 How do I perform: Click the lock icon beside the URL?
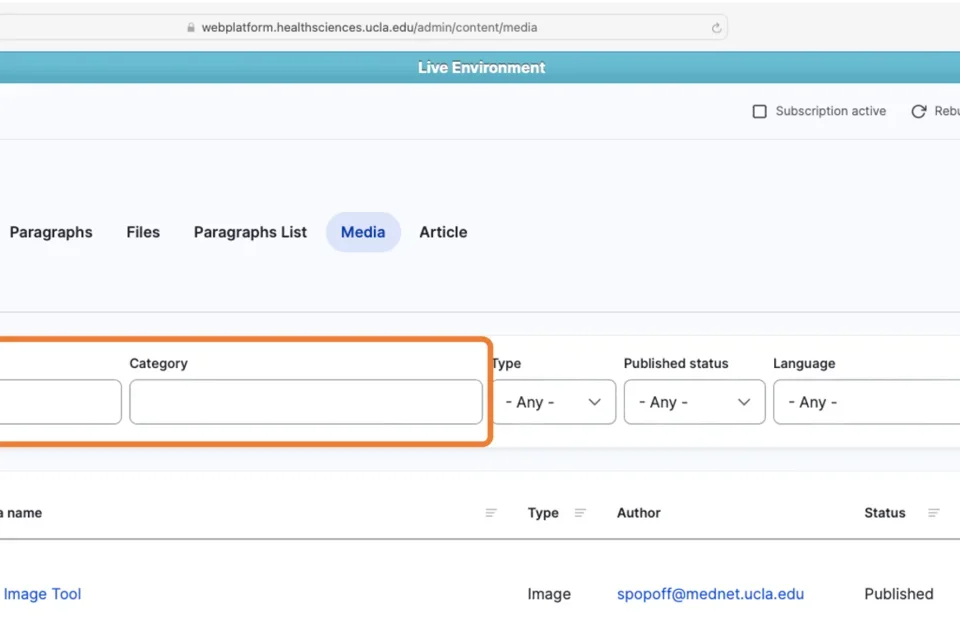coord(191,28)
